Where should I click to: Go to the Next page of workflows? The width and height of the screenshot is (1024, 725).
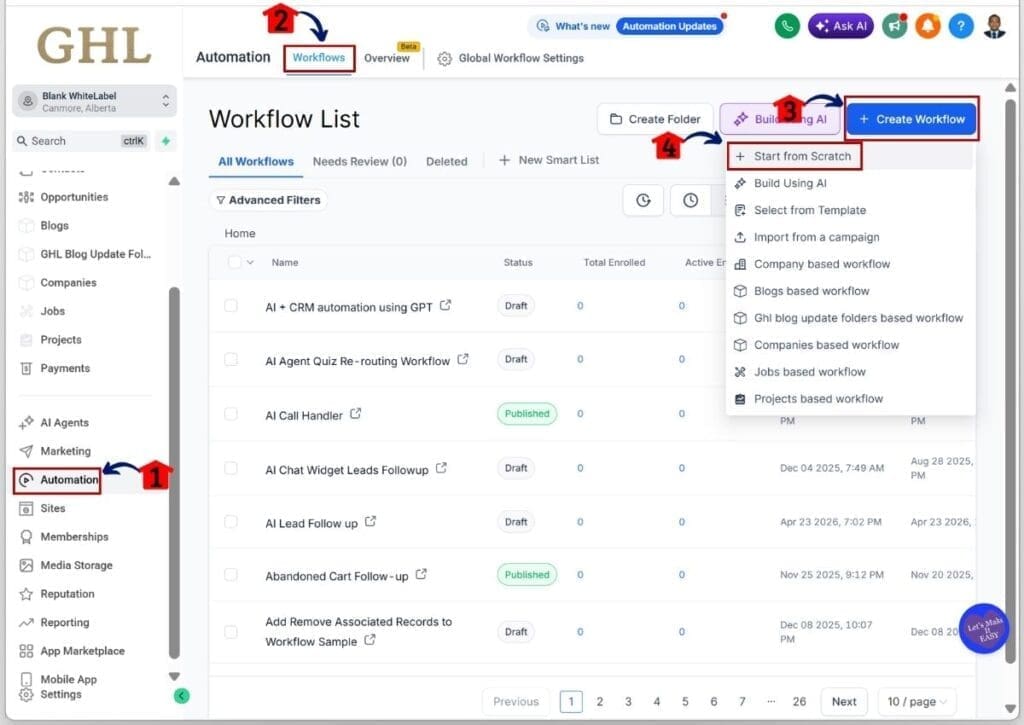pyautogui.click(x=844, y=701)
